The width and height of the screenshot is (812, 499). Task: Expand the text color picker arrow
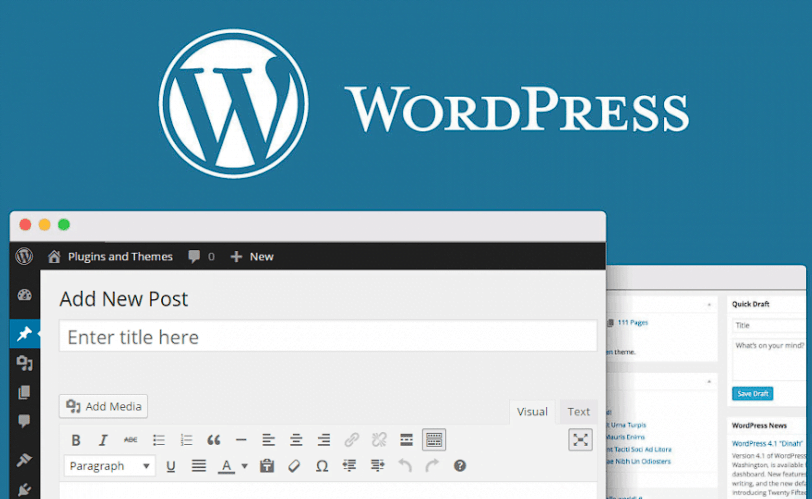tap(244, 466)
